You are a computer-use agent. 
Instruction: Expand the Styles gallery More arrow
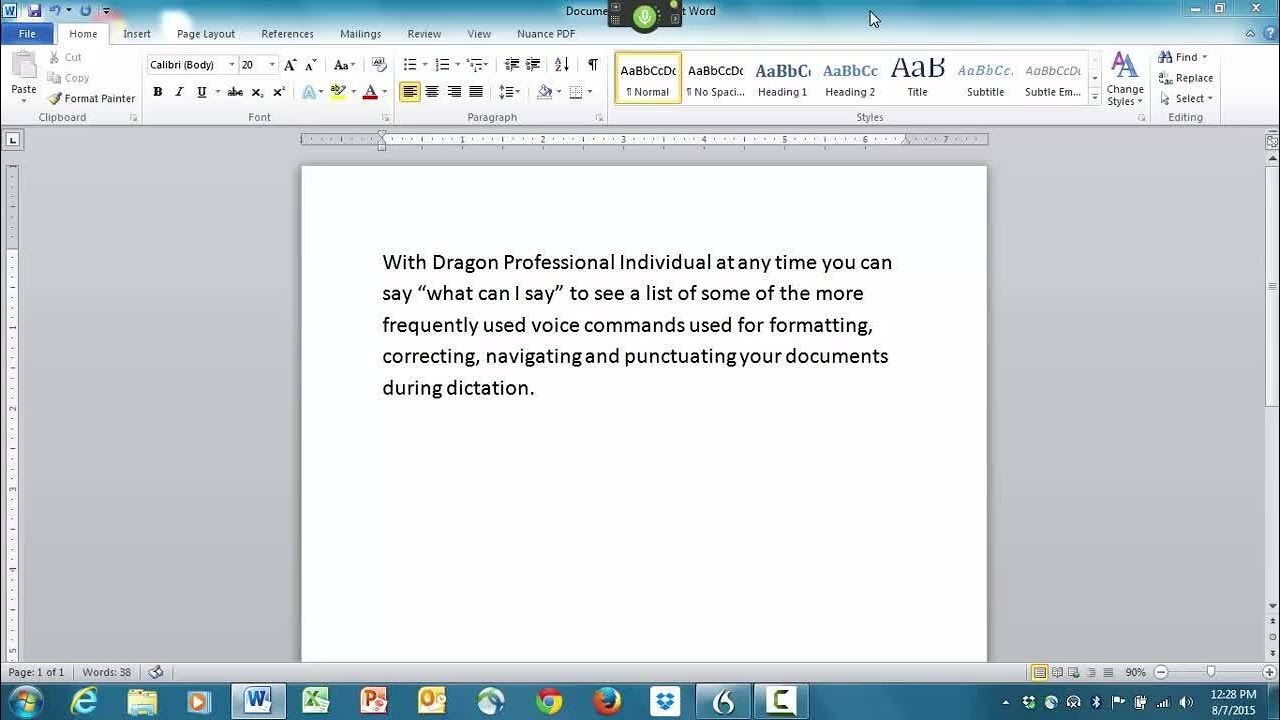[1095, 98]
